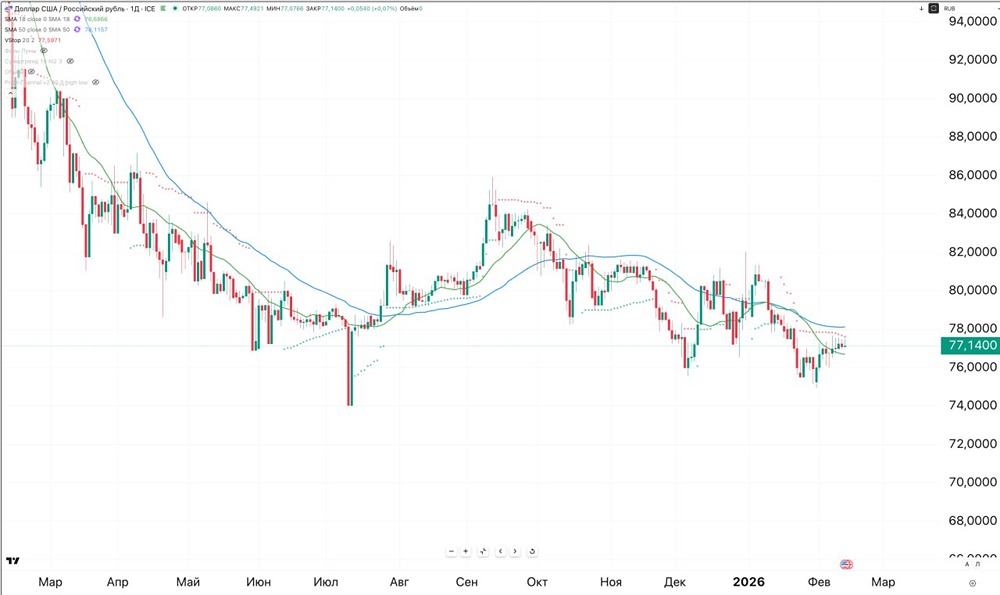The height and width of the screenshot is (595, 1000).
Task: Click the Сен label on the time axis
Action: (x=467, y=582)
